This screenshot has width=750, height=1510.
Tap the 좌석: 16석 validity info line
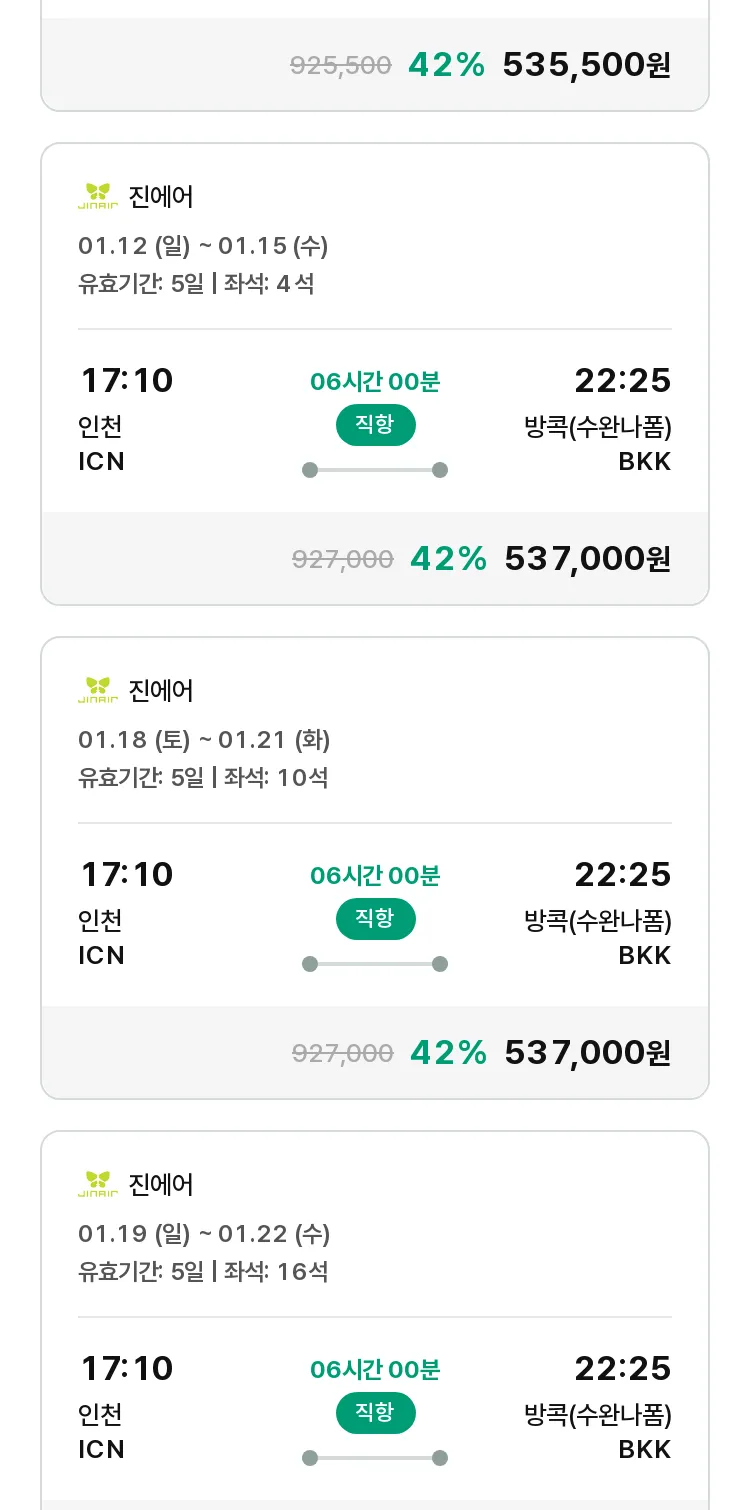pos(203,1272)
